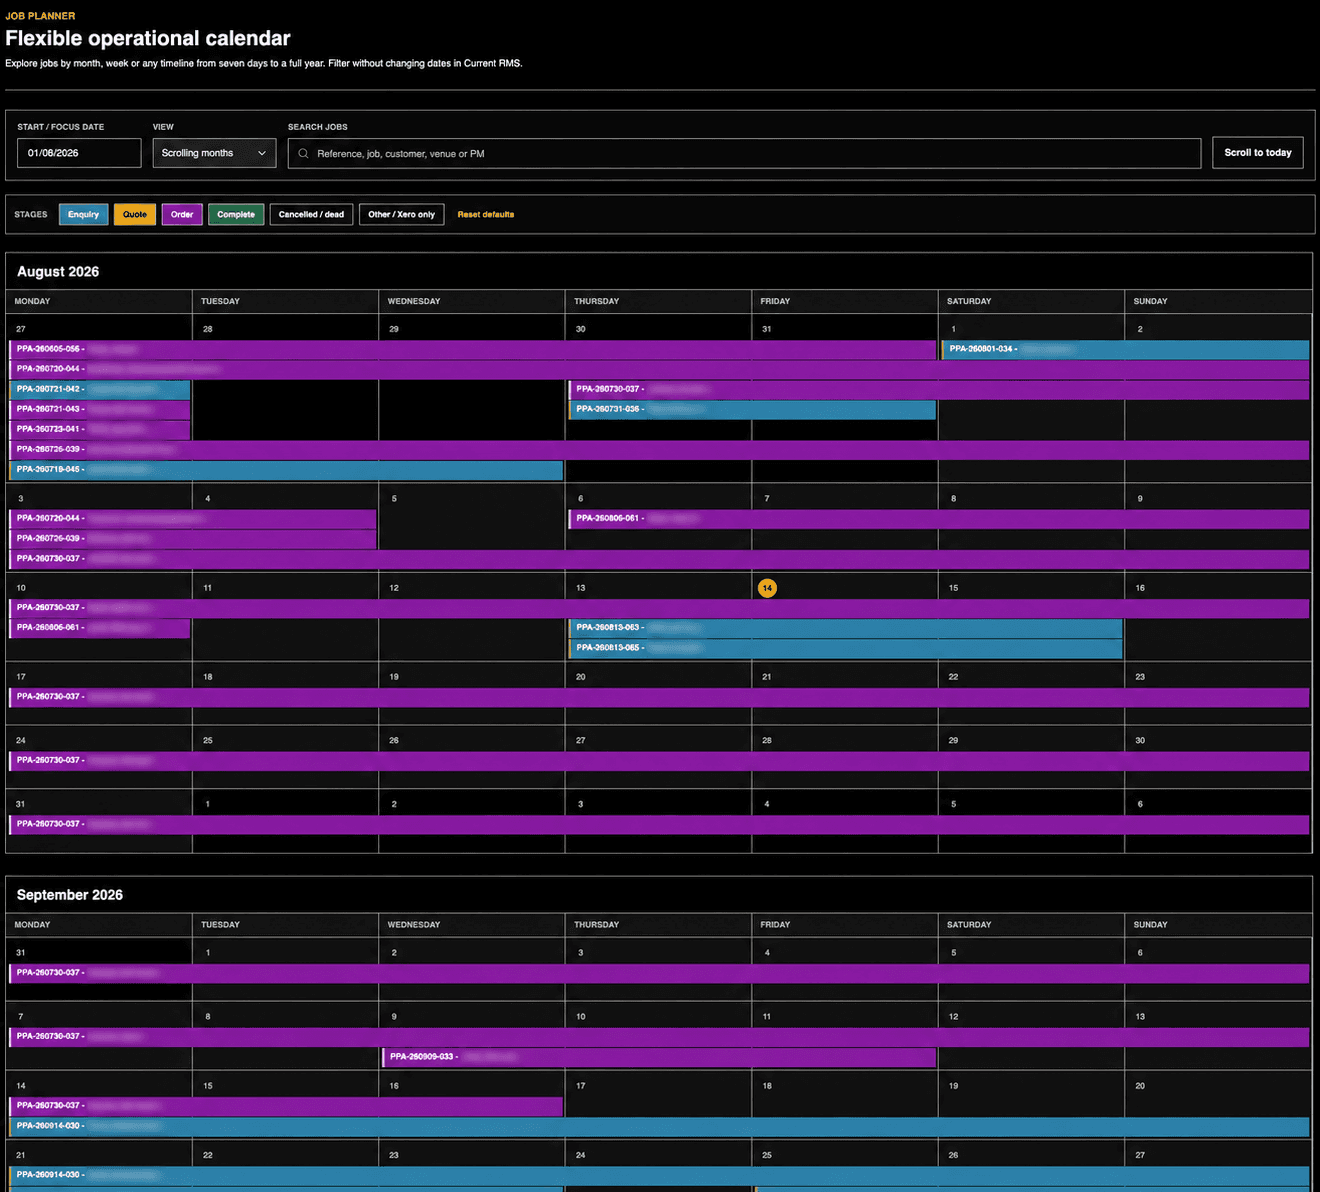Open enquiry bar PPA-260719-045
Image resolution: width=1320 pixels, height=1192 pixels.
pos(286,469)
